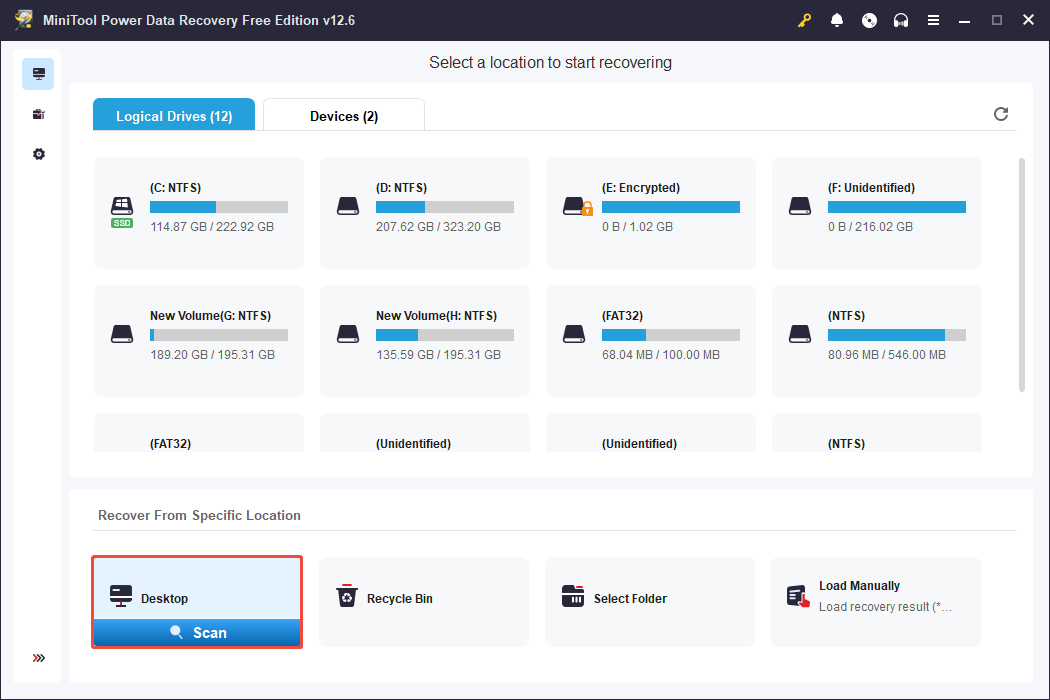This screenshot has width=1050, height=700.
Task: Click the drive list vertical scrollbar
Action: click(1021, 274)
